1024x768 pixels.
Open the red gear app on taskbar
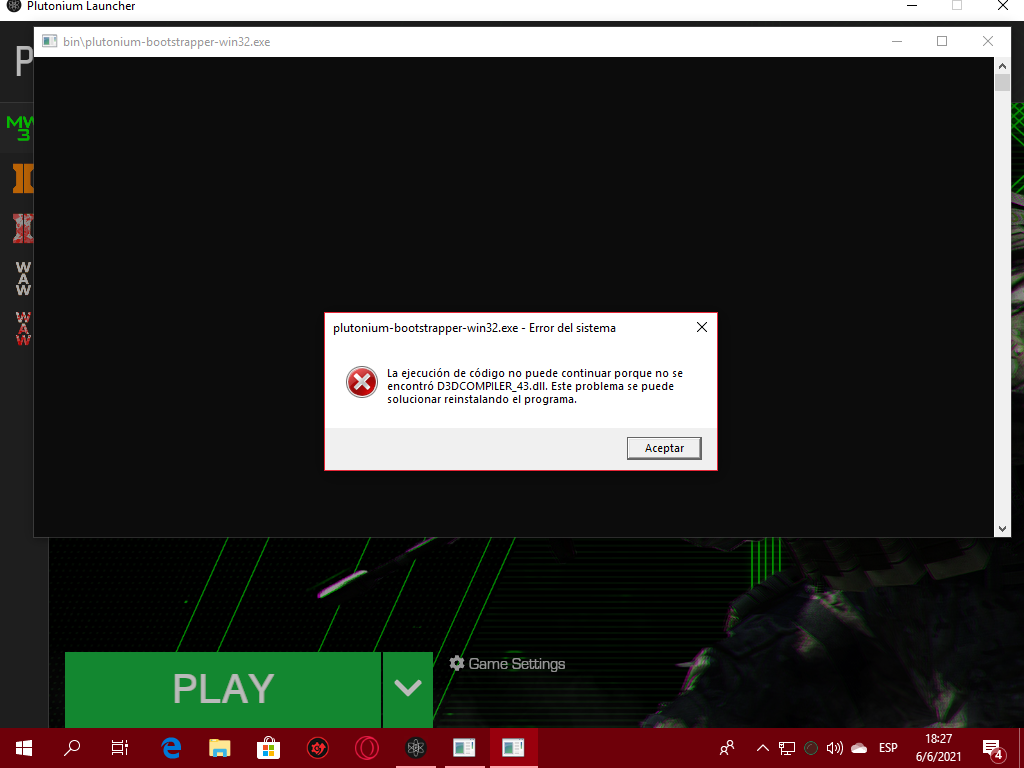(318, 748)
